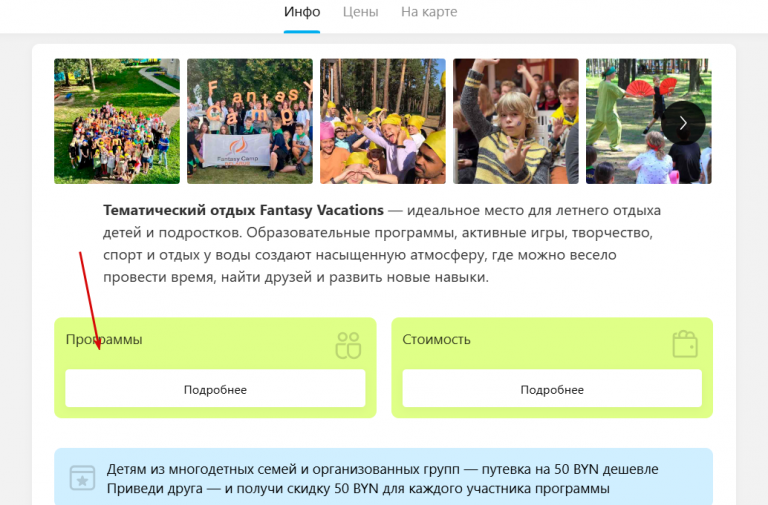Switch to the Инфо tab
The image size is (768, 505).
pyautogui.click(x=302, y=12)
